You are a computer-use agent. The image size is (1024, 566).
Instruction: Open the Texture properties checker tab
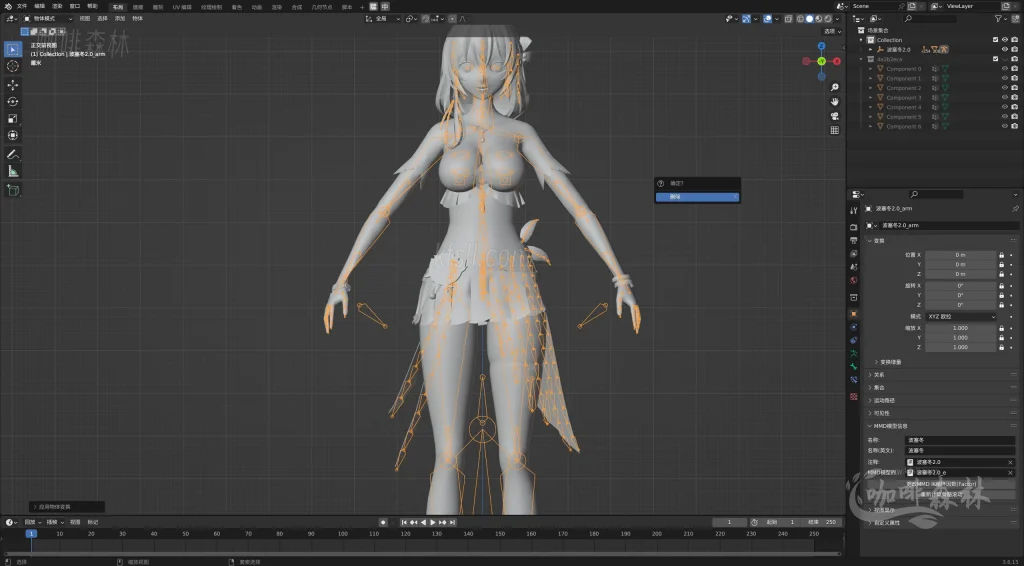(x=854, y=396)
